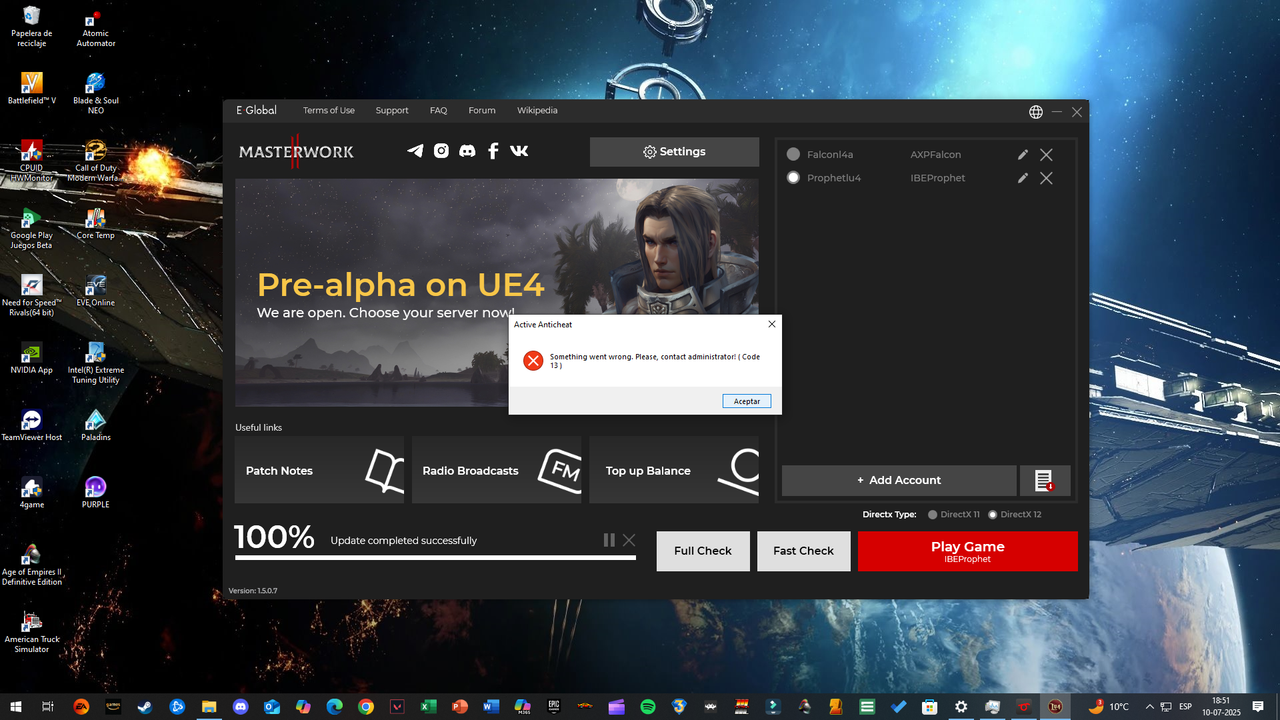This screenshot has width=1280, height=720.
Task: Open Atomic Automator desktop shortcut
Action: (96, 26)
